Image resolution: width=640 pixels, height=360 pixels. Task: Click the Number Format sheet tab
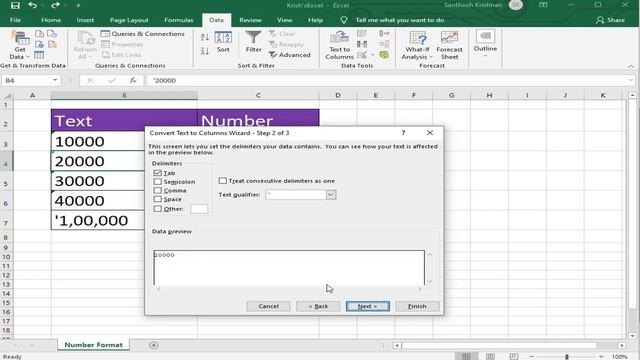tap(93, 345)
